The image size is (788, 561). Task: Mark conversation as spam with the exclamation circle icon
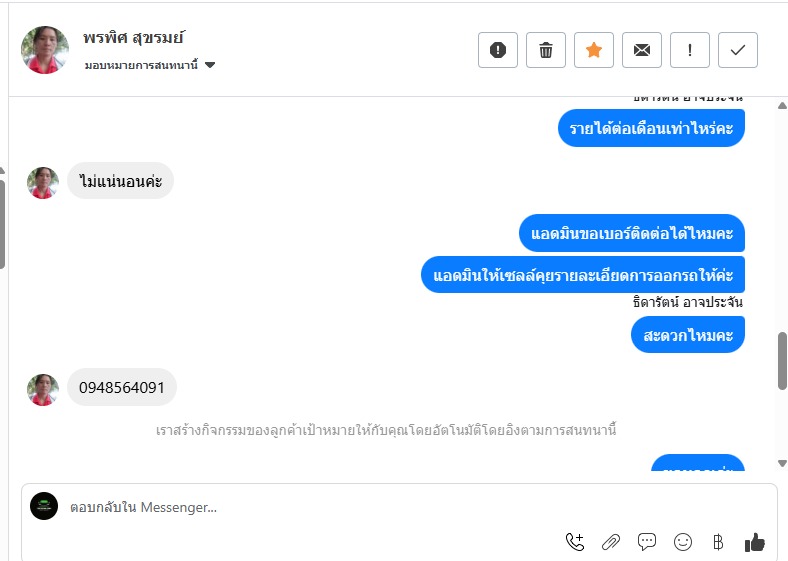498,50
